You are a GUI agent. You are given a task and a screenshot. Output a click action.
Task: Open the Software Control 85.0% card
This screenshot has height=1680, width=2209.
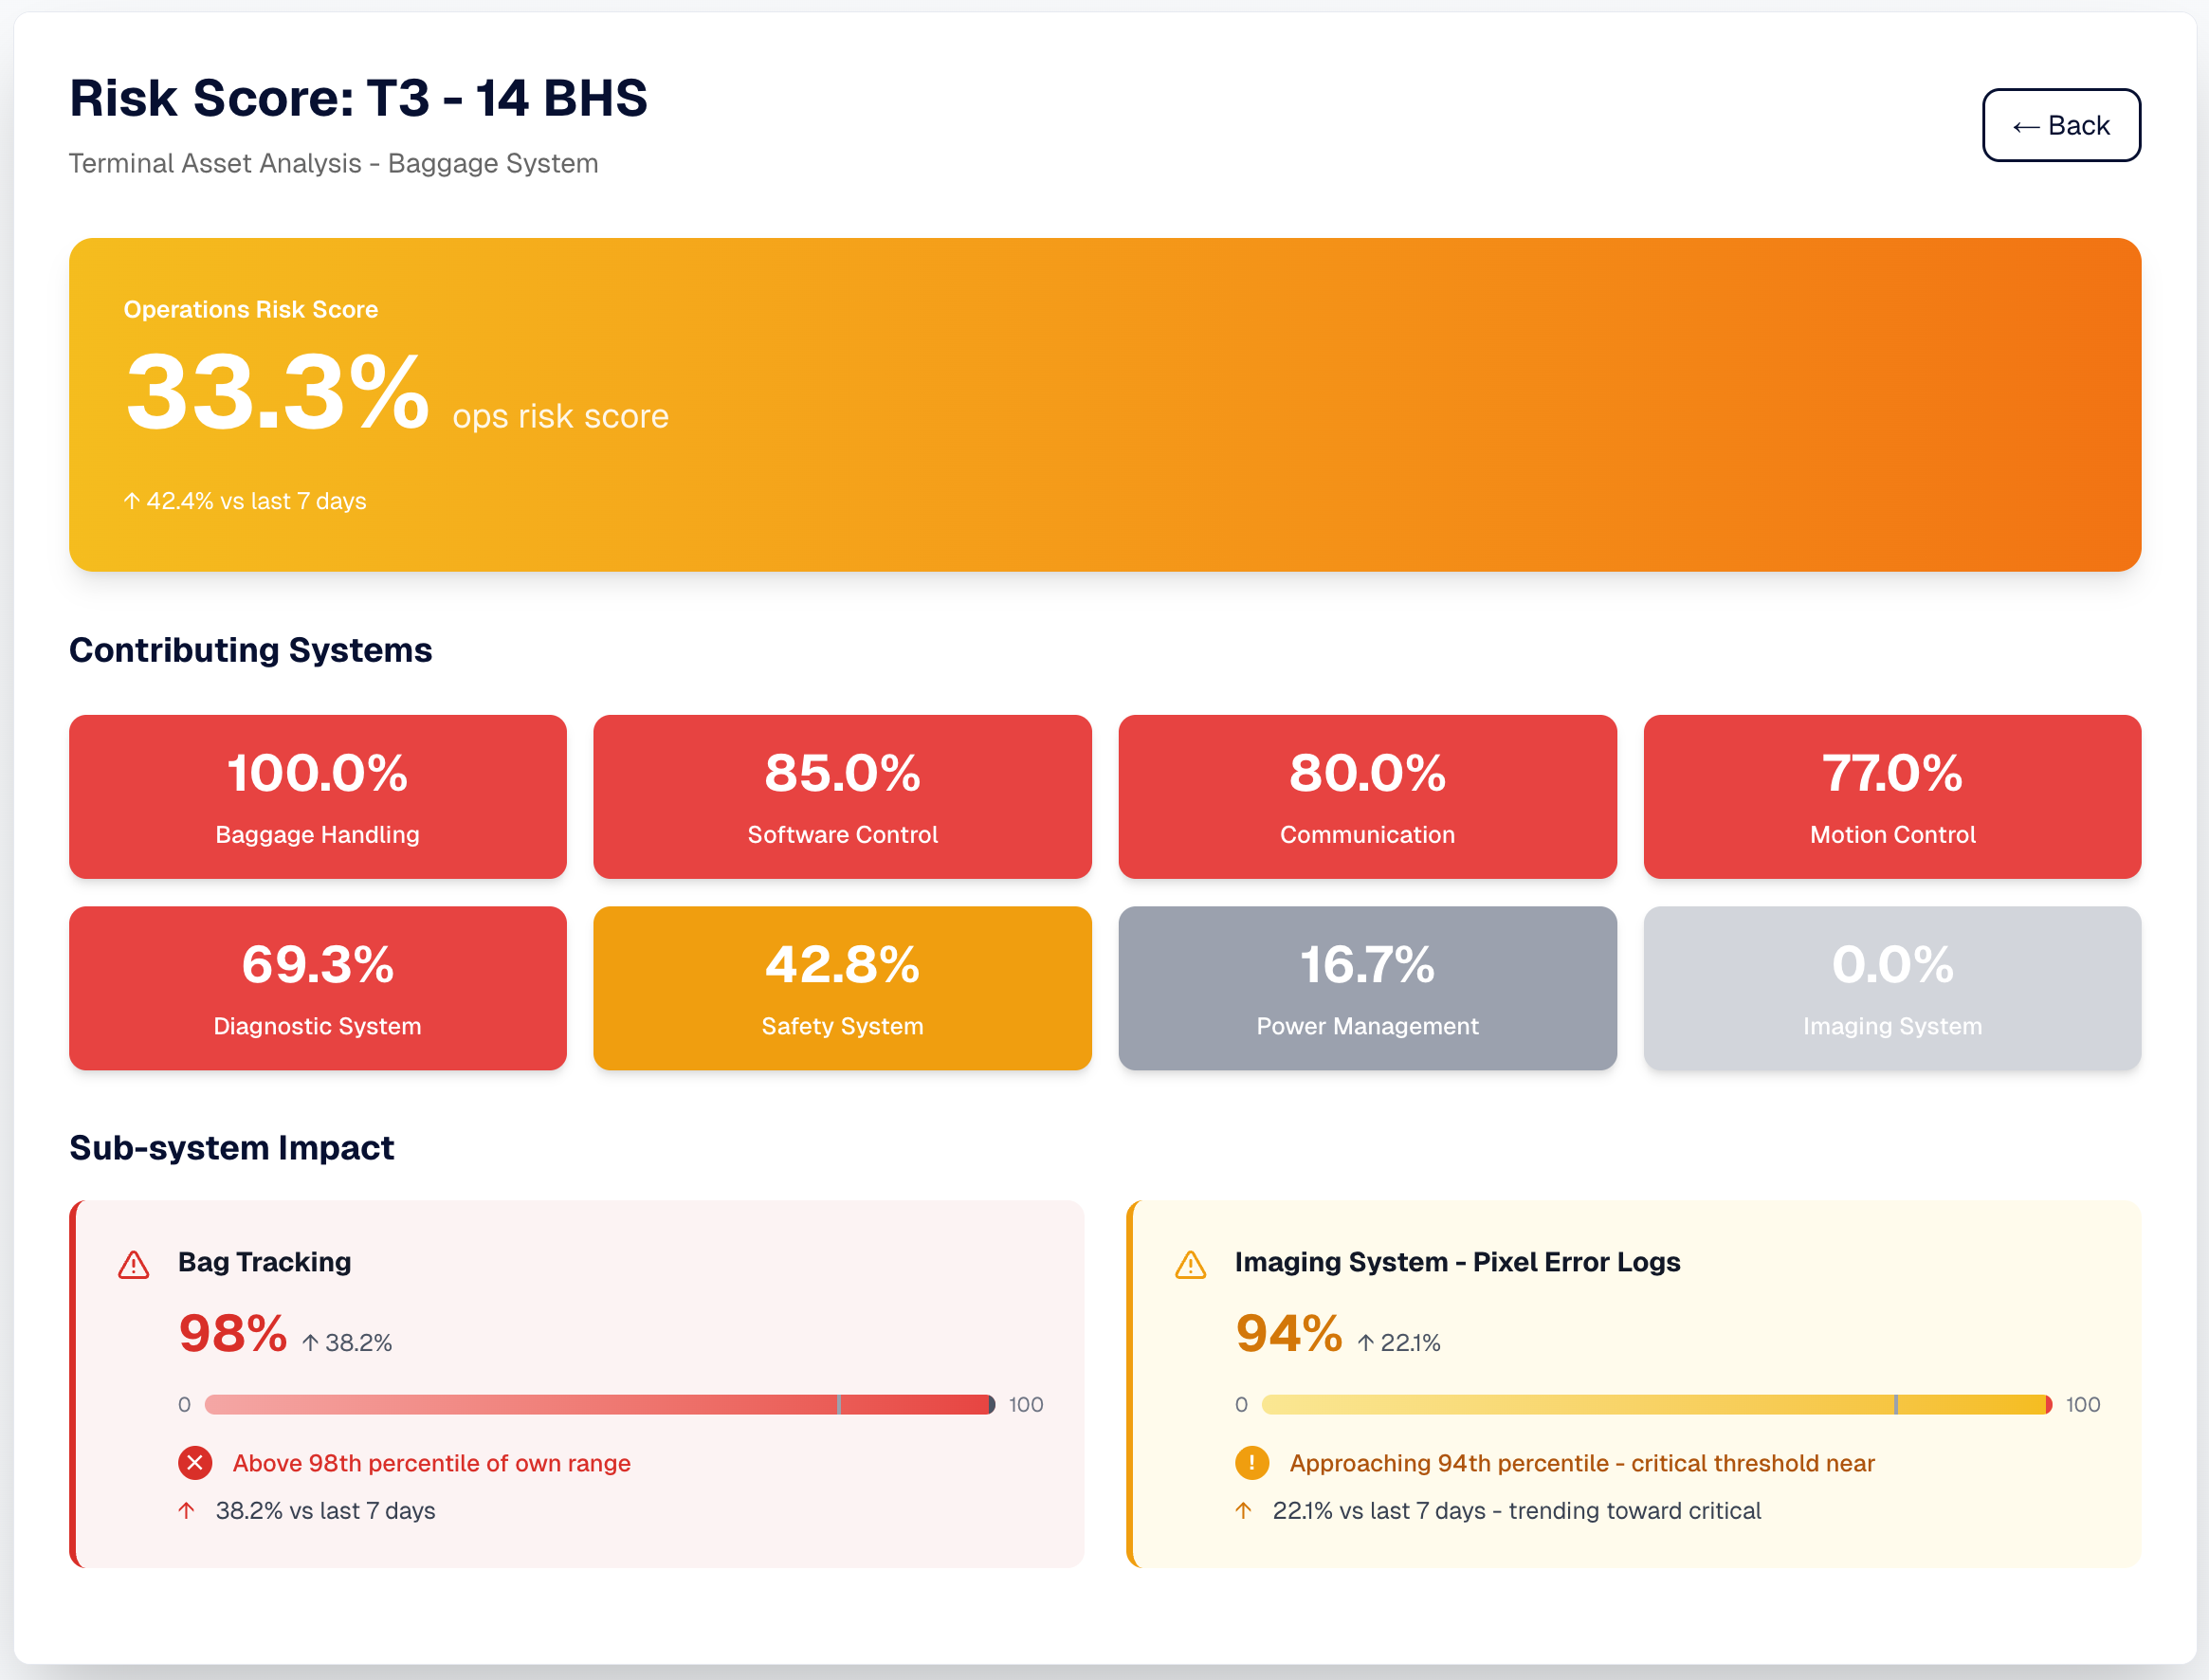(842, 797)
